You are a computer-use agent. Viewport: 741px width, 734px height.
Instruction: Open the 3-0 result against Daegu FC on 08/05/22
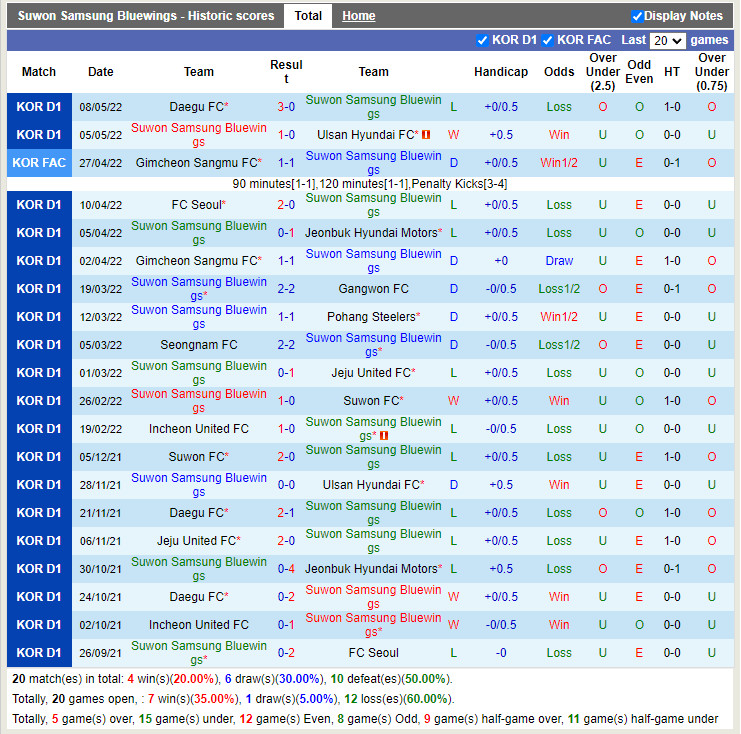[286, 107]
